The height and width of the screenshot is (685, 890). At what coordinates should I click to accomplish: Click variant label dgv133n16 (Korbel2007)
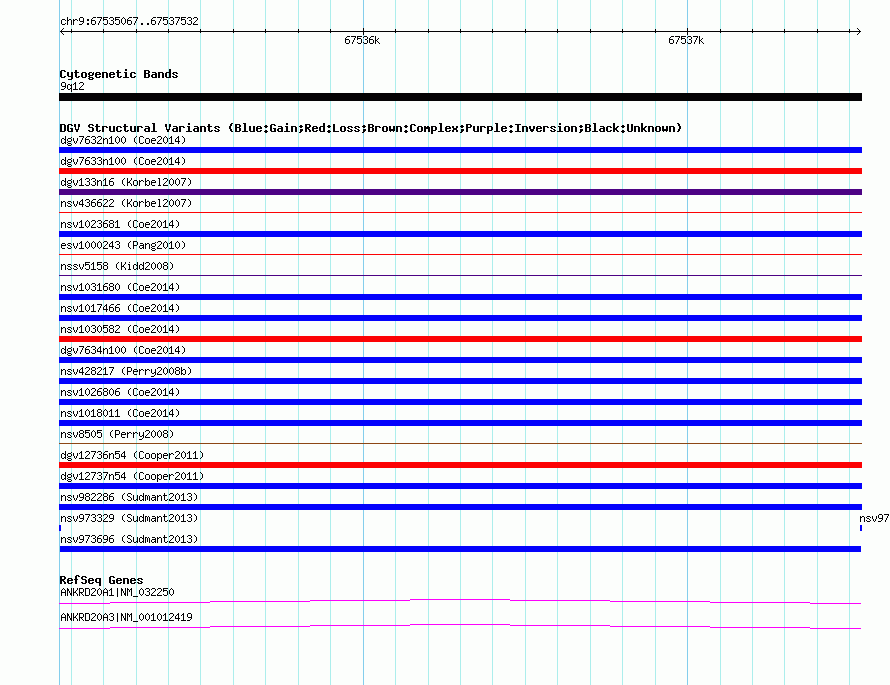126,182
